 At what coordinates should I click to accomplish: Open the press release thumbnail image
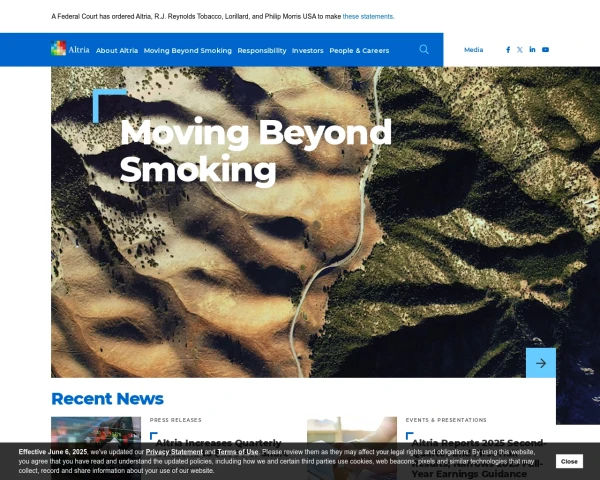coord(96,429)
